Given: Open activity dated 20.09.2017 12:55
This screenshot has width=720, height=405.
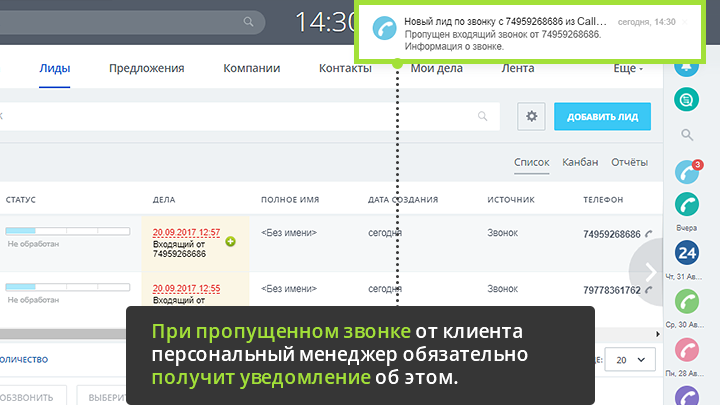Looking at the screenshot, I should [x=186, y=288].
